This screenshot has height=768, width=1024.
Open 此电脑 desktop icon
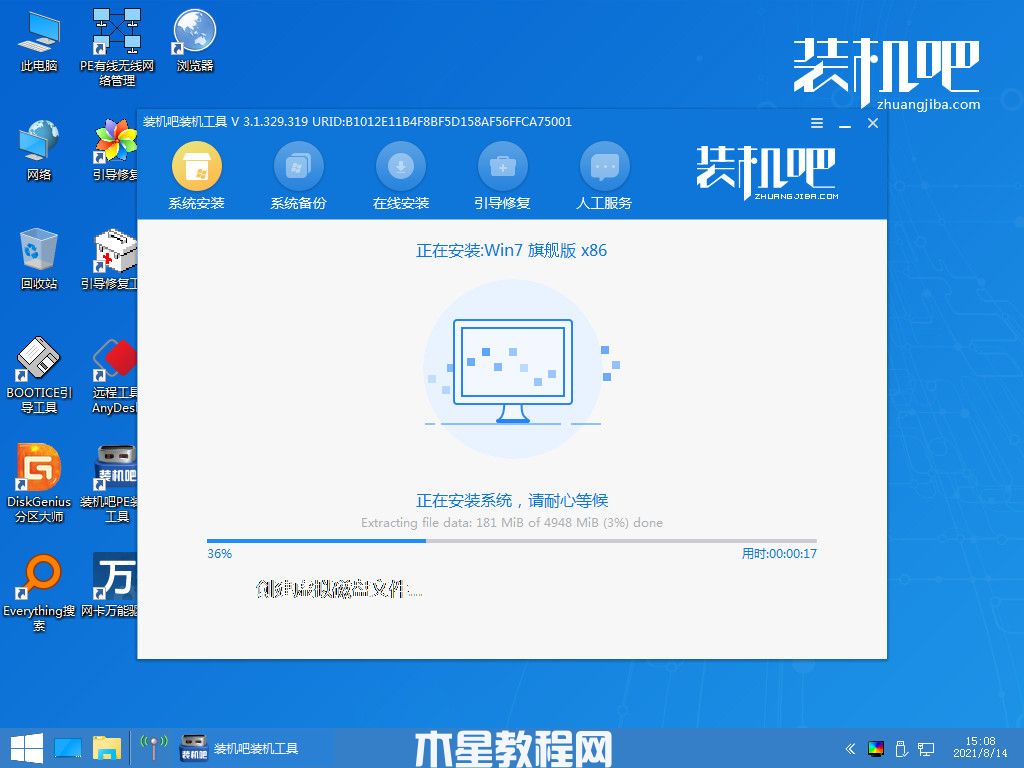39,41
